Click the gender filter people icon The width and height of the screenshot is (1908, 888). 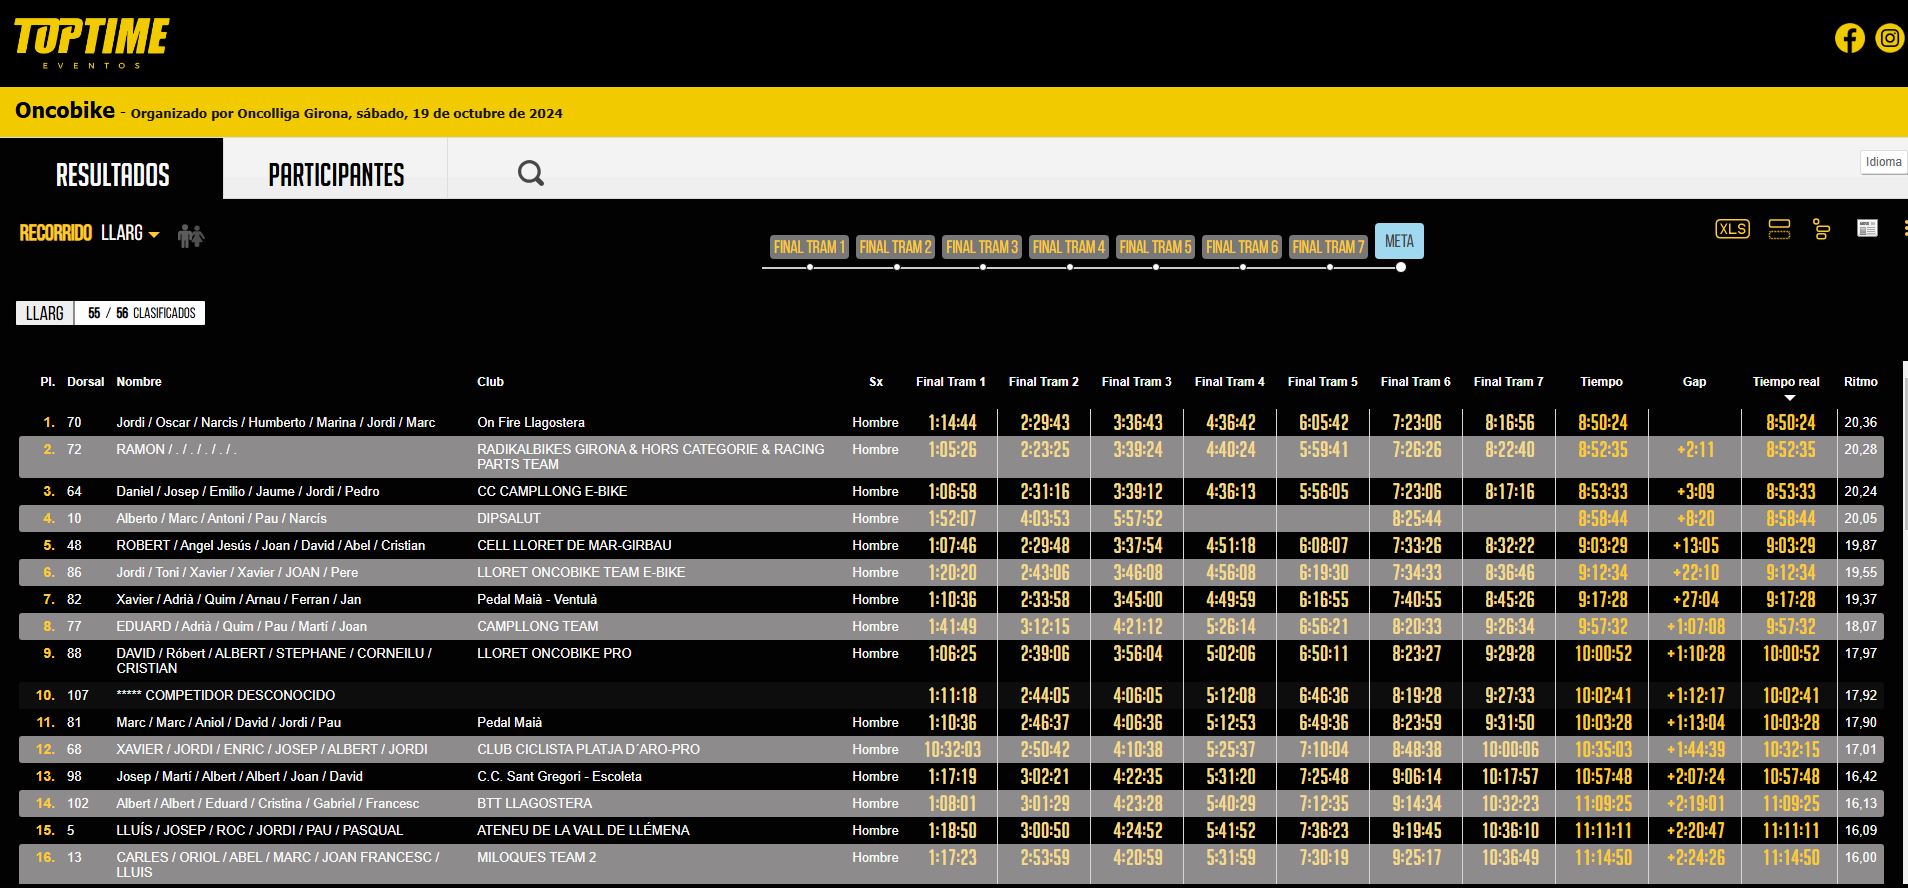click(x=191, y=236)
